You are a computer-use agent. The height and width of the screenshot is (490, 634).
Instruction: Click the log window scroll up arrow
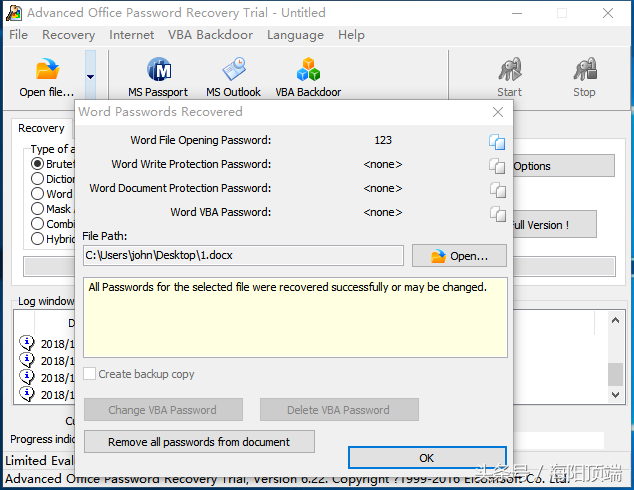pyautogui.click(x=615, y=321)
